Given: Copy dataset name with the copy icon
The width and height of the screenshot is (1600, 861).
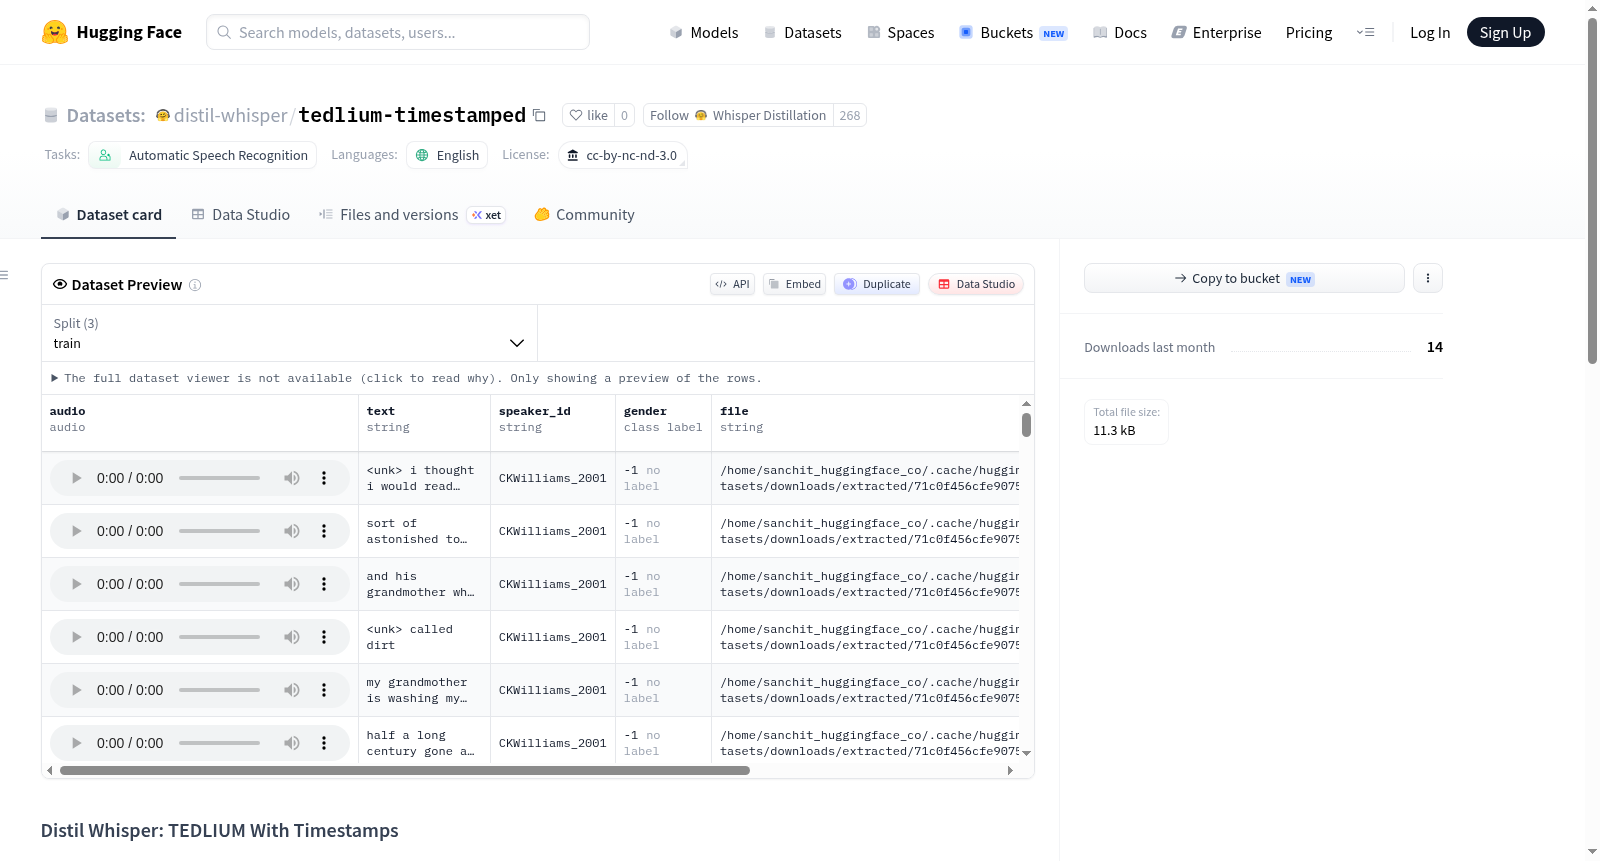Looking at the screenshot, I should coord(539,115).
